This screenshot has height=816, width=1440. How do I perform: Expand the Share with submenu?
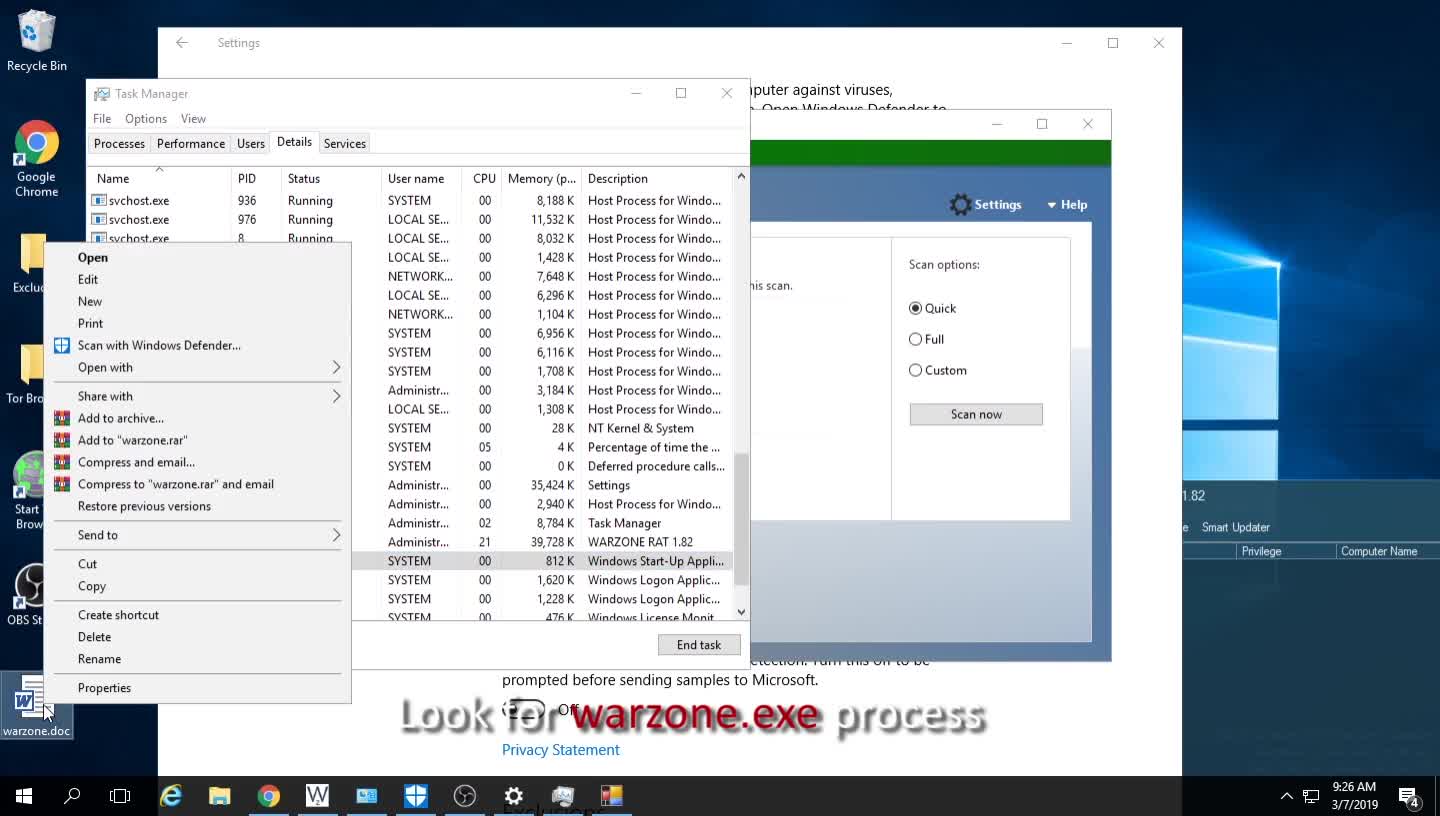pyautogui.click(x=198, y=396)
